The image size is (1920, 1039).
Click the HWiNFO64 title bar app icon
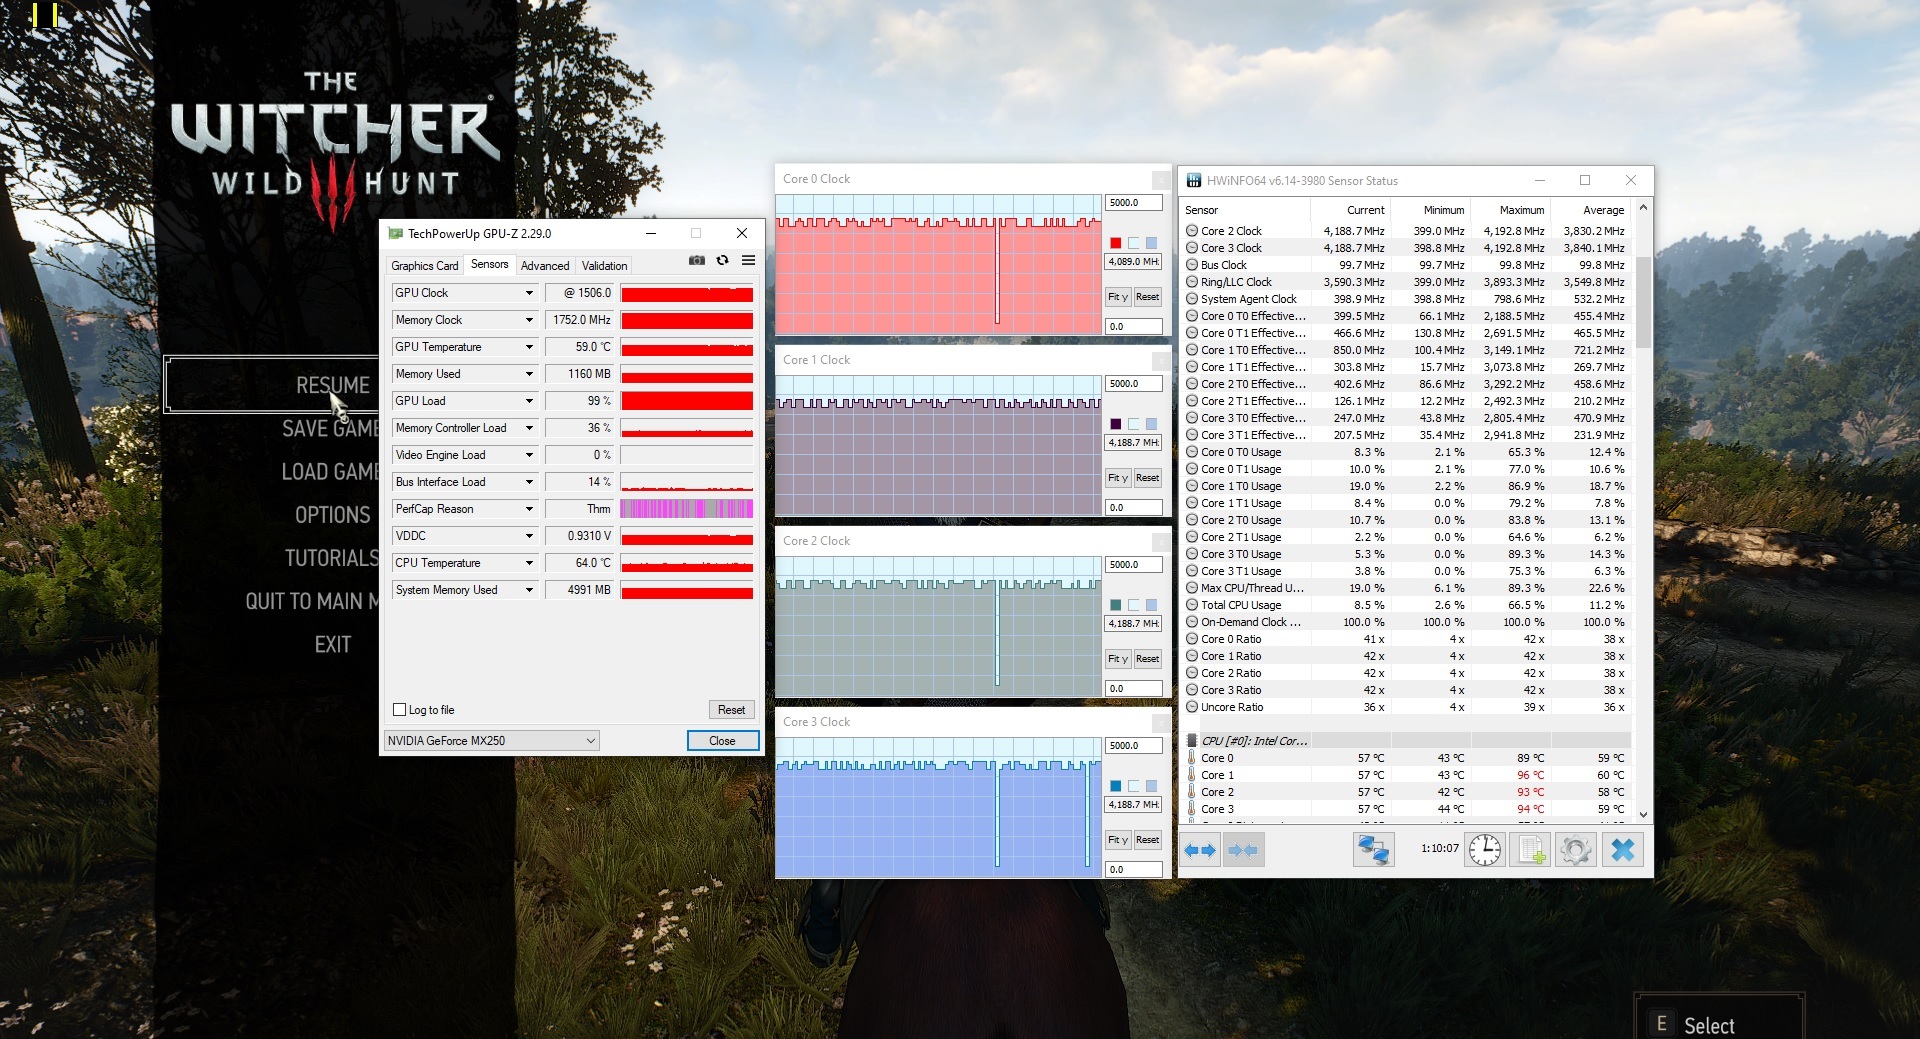click(x=1194, y=181)
